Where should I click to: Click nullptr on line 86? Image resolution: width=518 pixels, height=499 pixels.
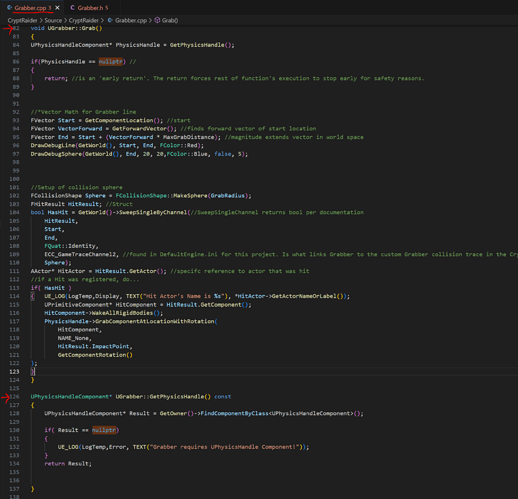pos(111,62)
